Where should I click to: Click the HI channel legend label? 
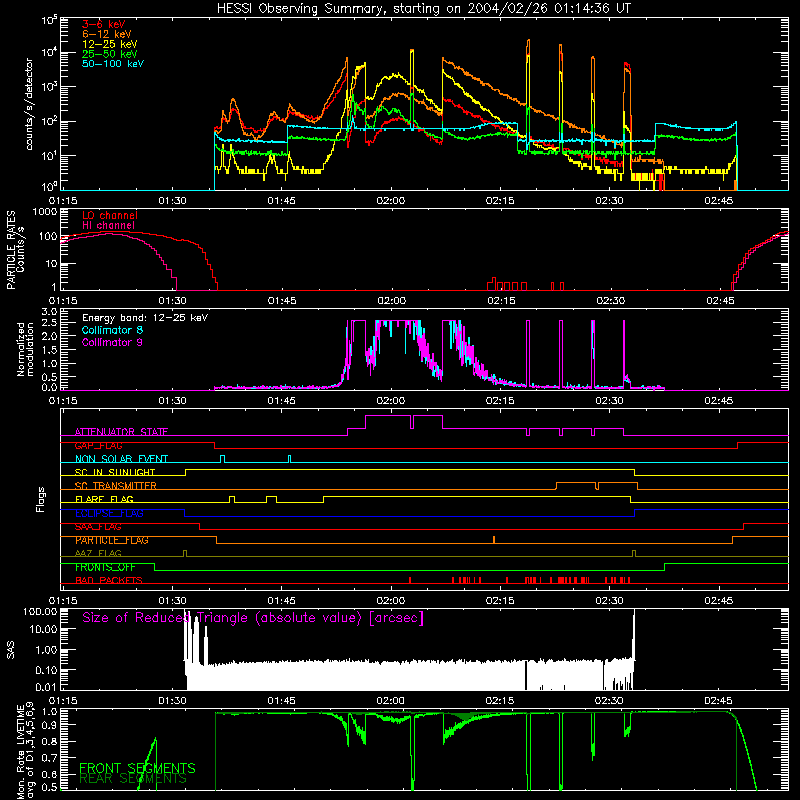click(108, 225)
